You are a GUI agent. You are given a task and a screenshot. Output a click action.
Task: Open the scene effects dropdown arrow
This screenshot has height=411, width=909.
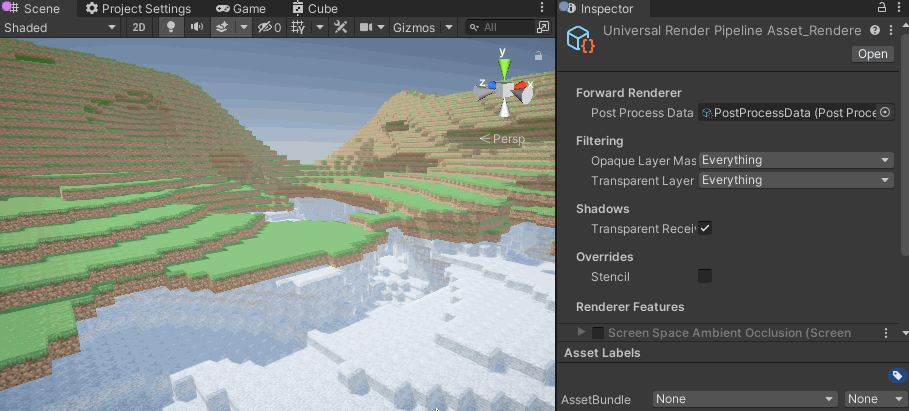pos(245,27)
